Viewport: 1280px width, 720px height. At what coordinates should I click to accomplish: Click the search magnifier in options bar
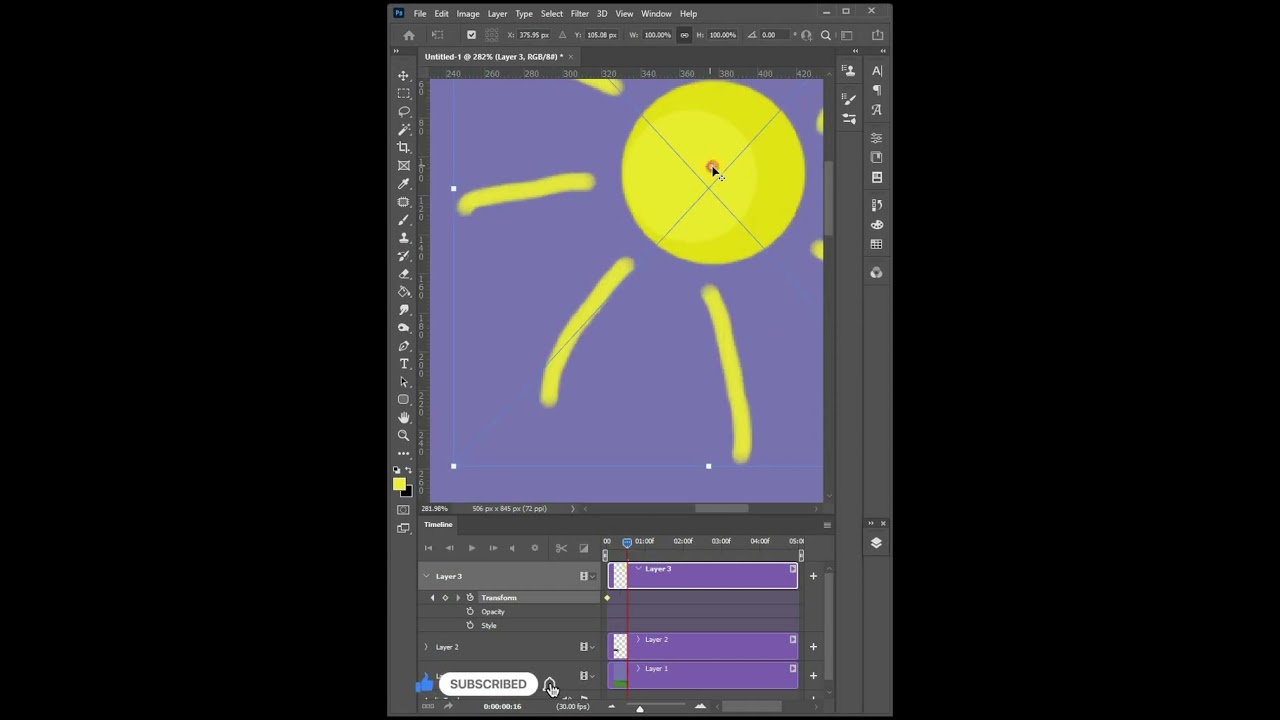point(826,35)
